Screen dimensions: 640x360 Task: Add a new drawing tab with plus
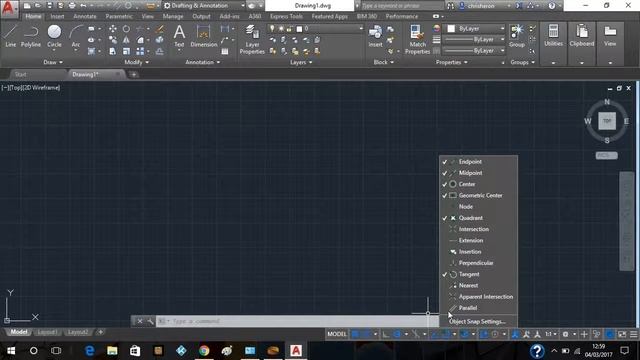click(x=133, y=74)
